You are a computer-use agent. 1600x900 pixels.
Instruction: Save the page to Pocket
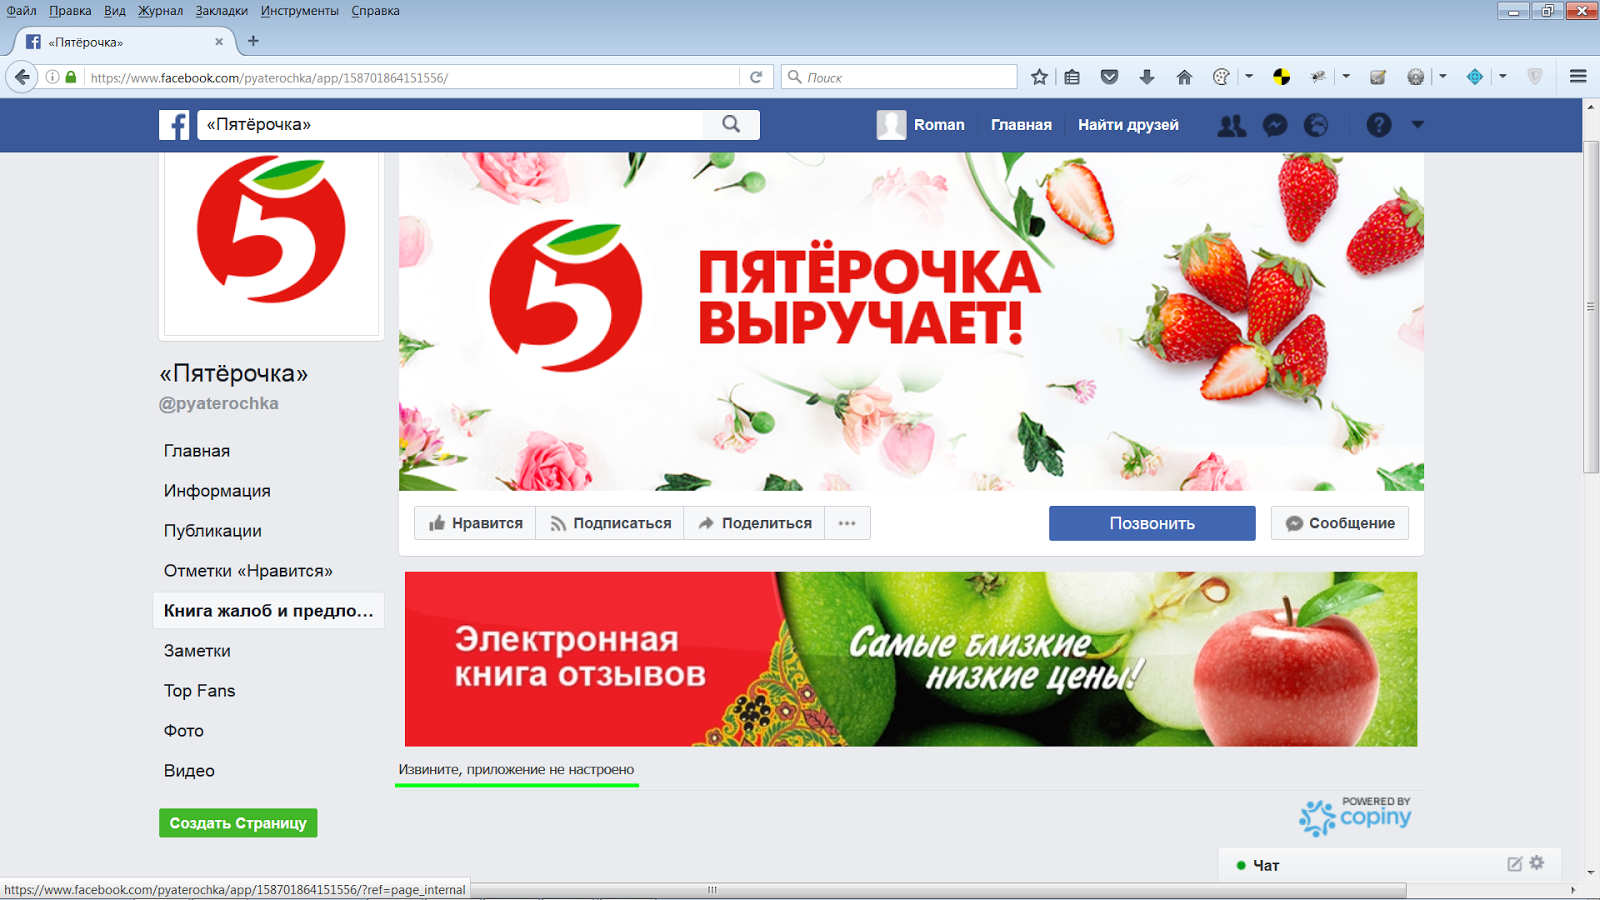[x=1109, y=77]
